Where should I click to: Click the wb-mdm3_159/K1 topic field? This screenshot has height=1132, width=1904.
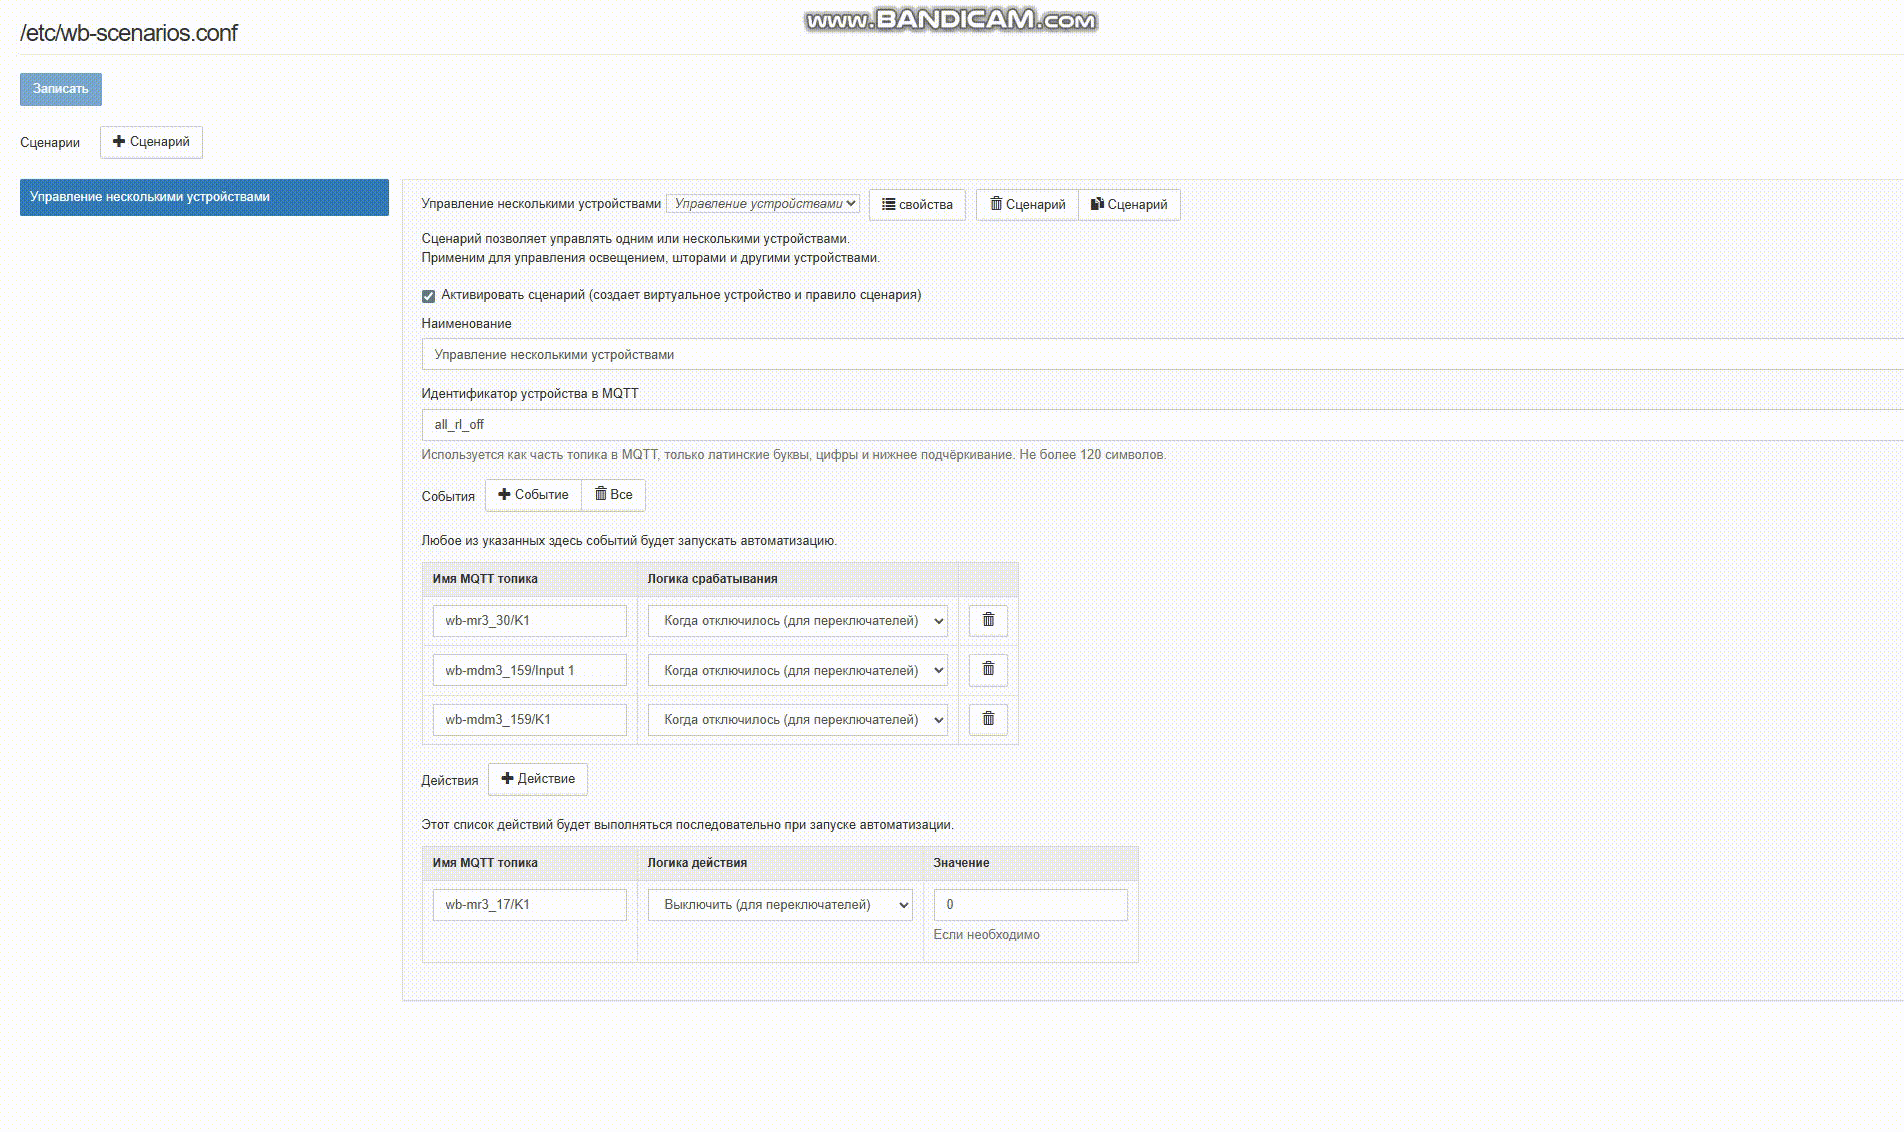(530, 720)
